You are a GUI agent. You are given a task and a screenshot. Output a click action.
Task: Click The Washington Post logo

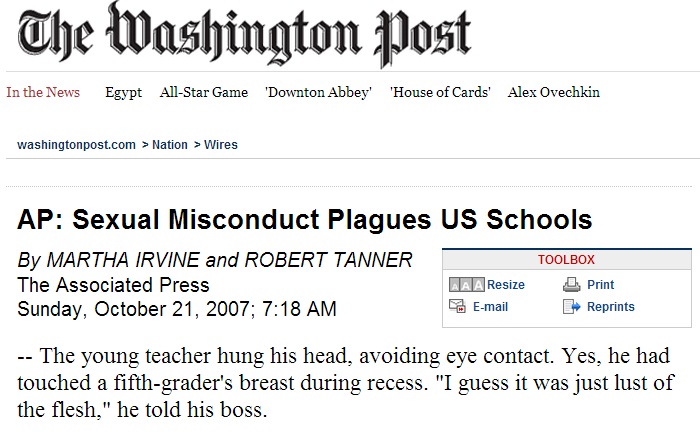point(244,34)
